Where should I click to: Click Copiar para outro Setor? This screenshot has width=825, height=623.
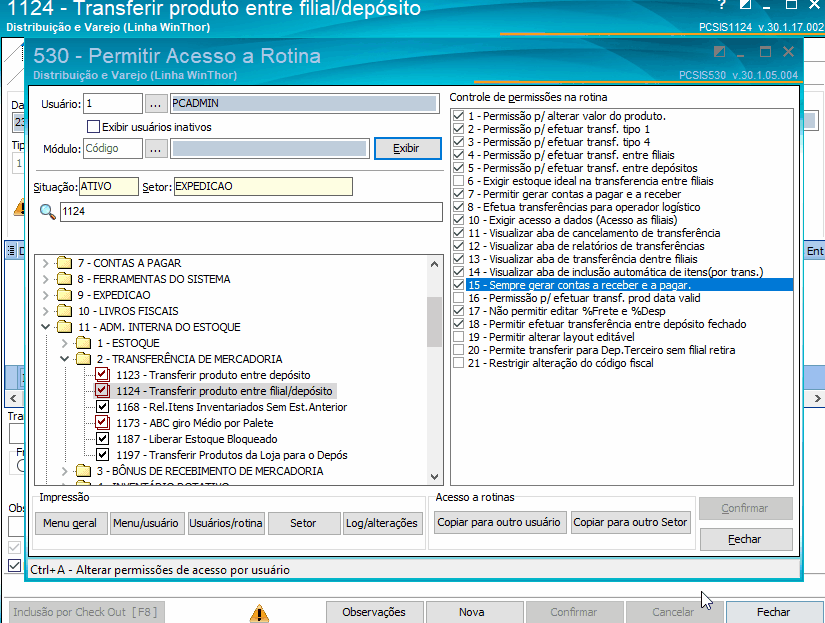(x=630, y=522)
